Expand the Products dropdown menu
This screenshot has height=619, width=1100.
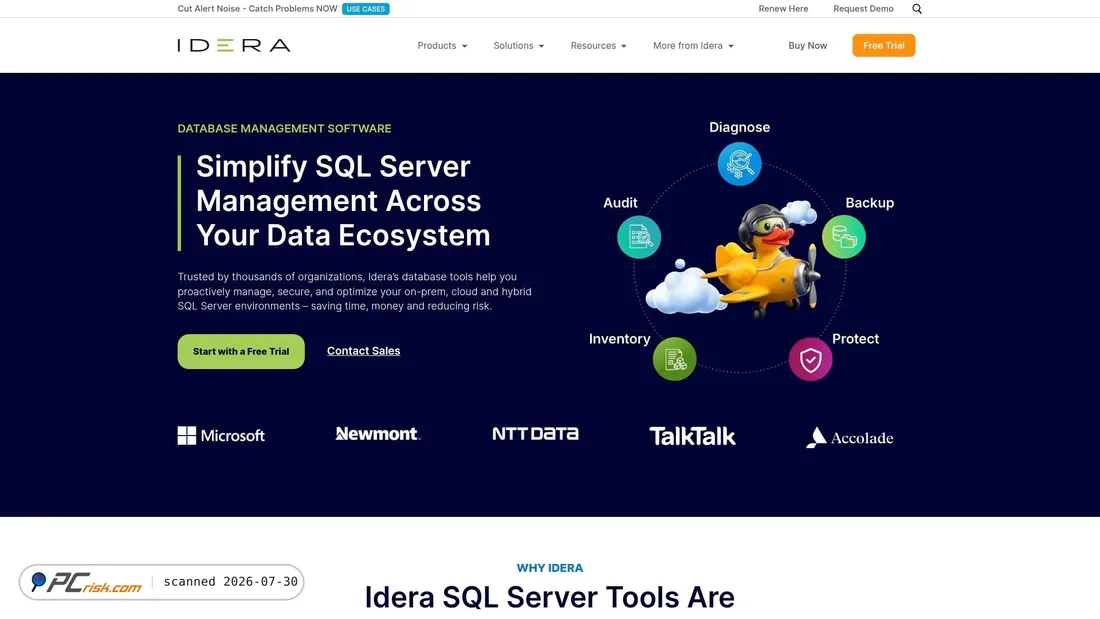(x=442, y=46)
